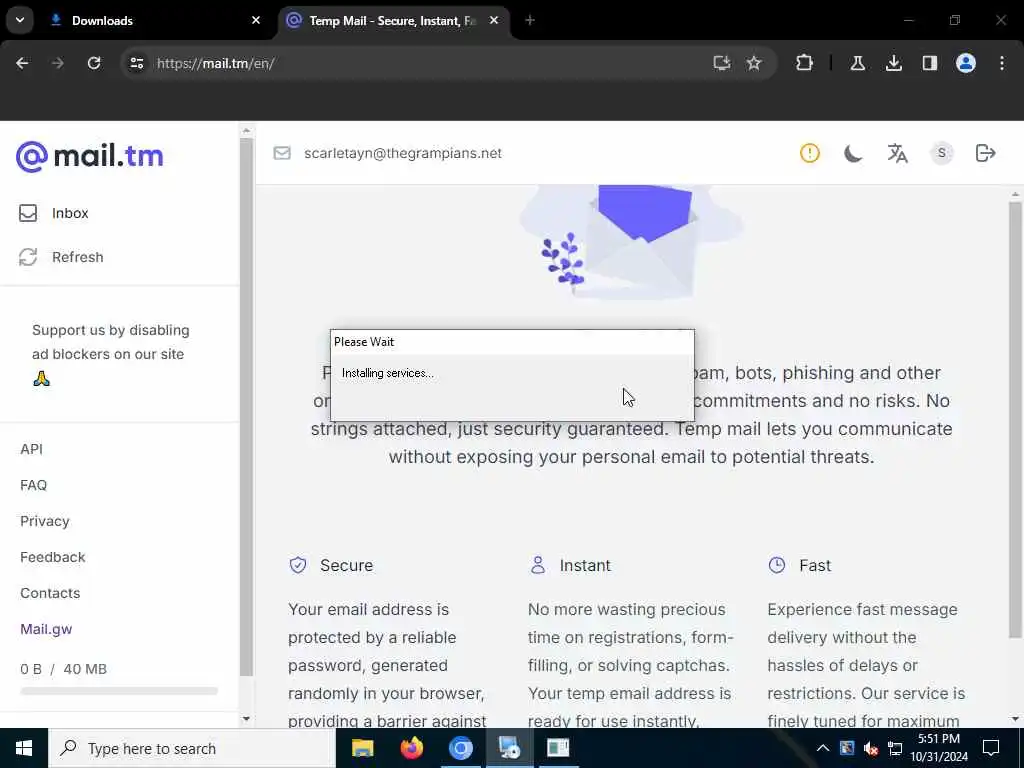This screenshot has height=768, width=1024.
Task: Open the browser profile avatar
Action: click(x=966, y=63)
